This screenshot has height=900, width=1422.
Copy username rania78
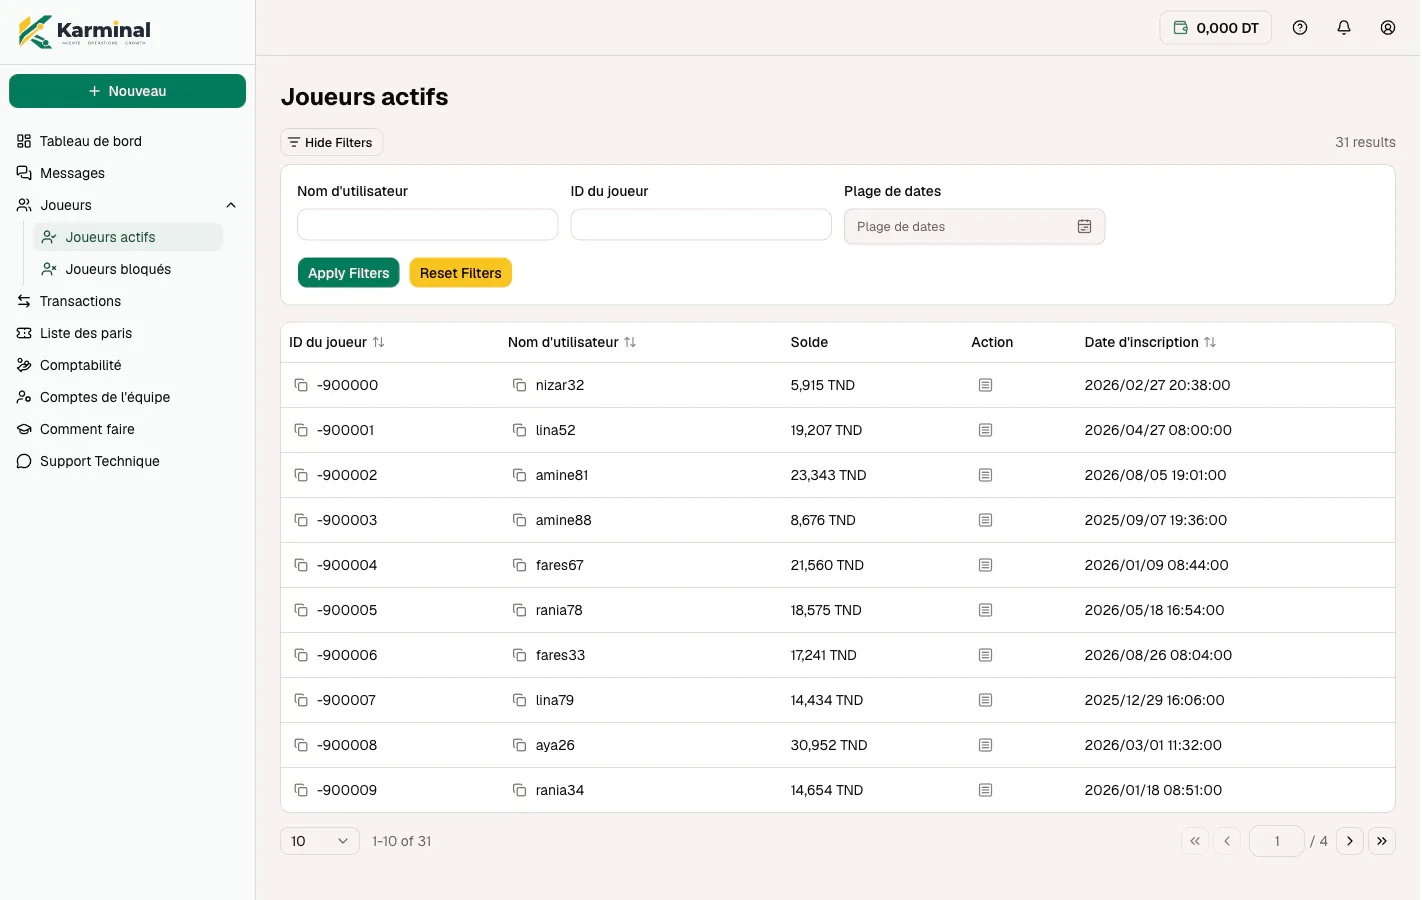519,610
